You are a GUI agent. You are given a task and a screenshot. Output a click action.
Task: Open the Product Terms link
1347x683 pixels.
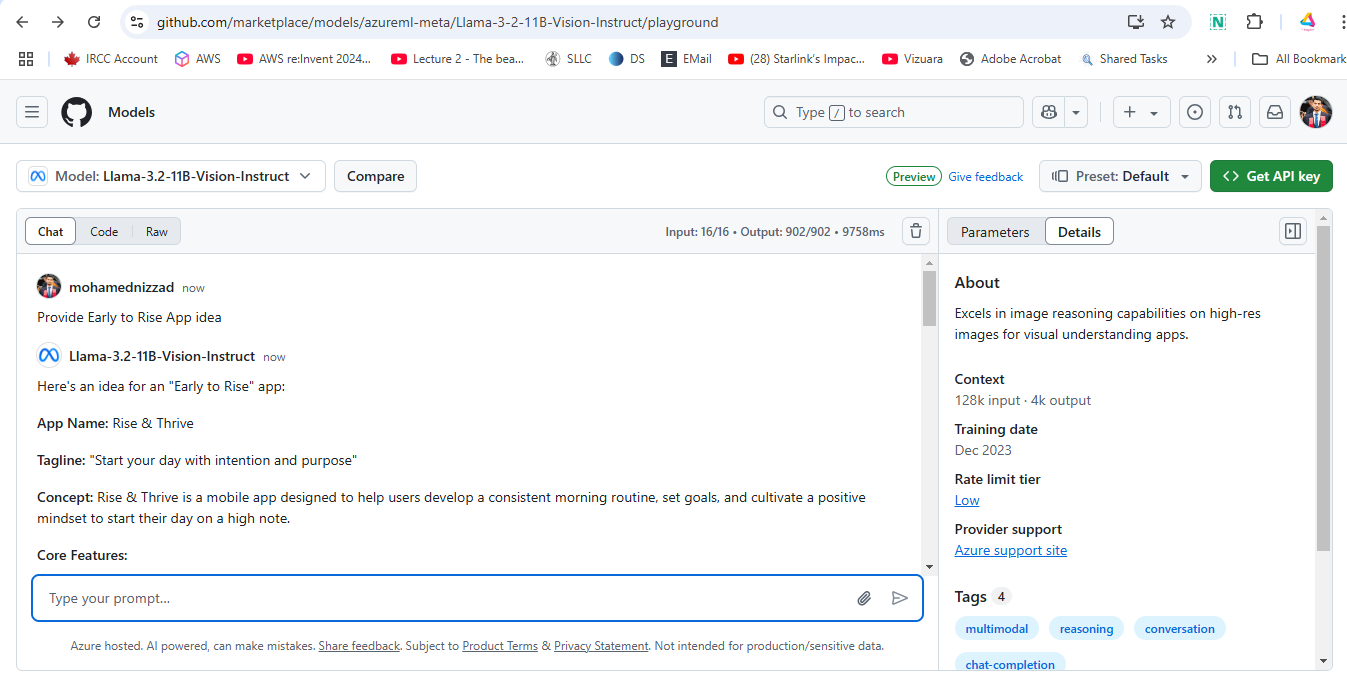coord(500,646)
